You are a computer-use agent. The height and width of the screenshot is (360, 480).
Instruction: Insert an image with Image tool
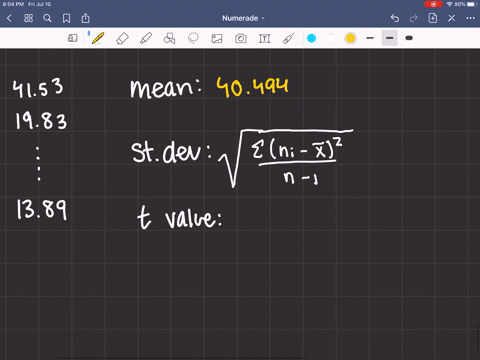[x=217, y=39]
